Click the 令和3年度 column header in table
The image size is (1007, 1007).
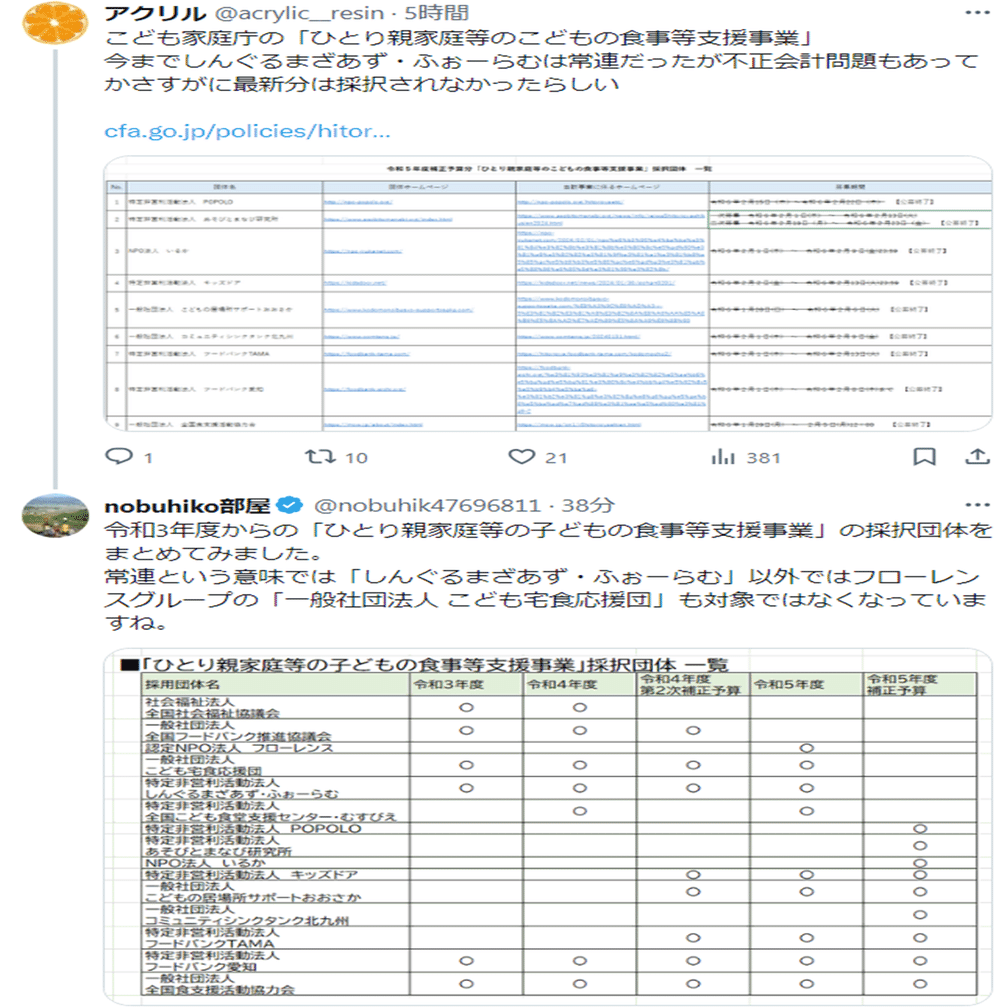pos(466,685)
